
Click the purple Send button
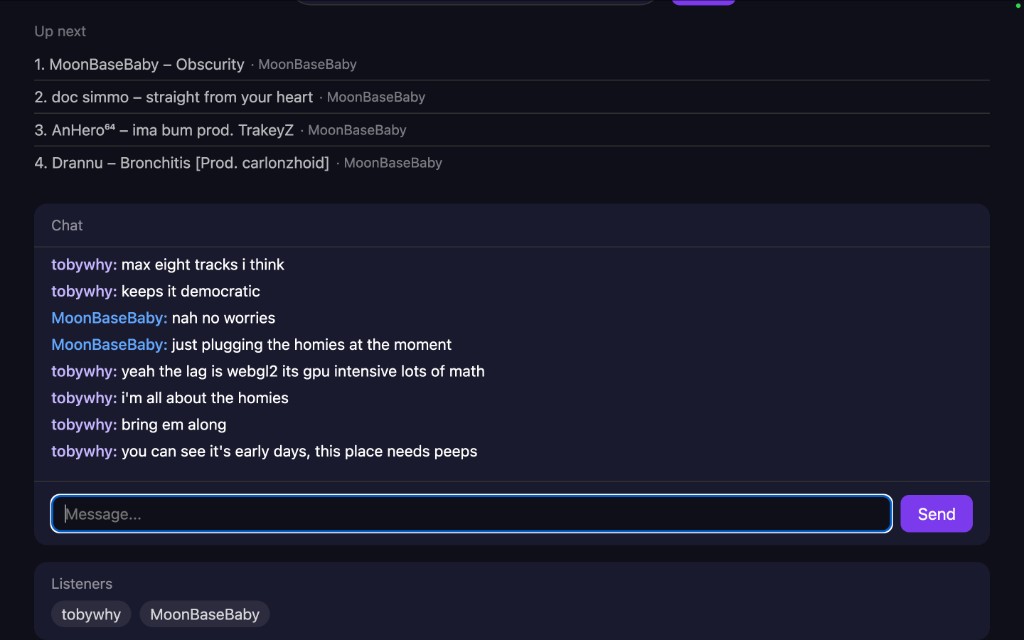(x=936, y=514)
